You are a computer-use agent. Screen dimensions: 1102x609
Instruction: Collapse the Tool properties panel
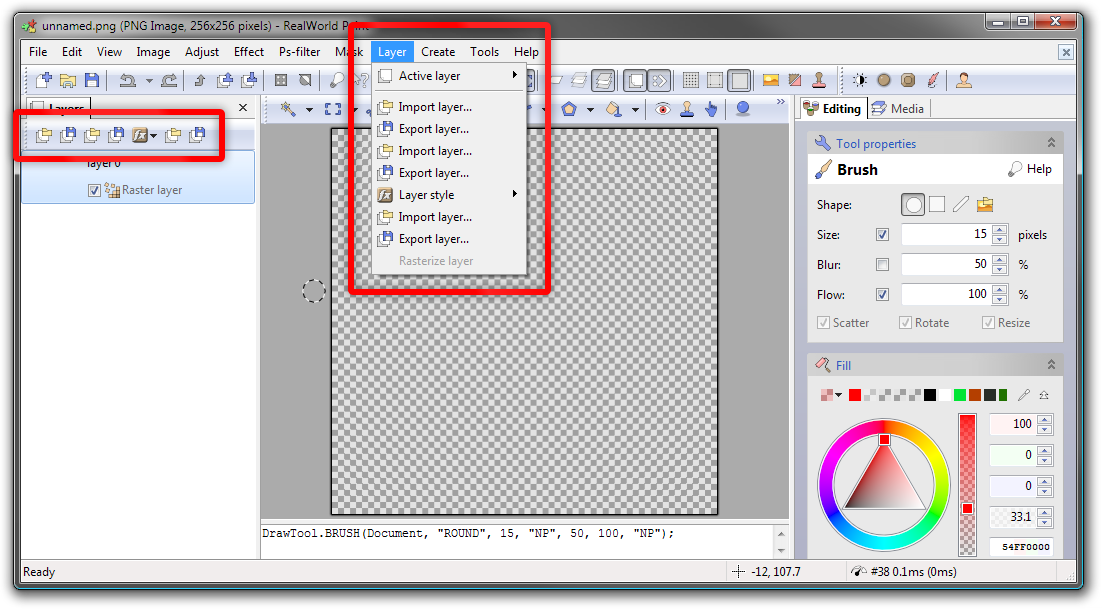click(x=1051, y=143)
